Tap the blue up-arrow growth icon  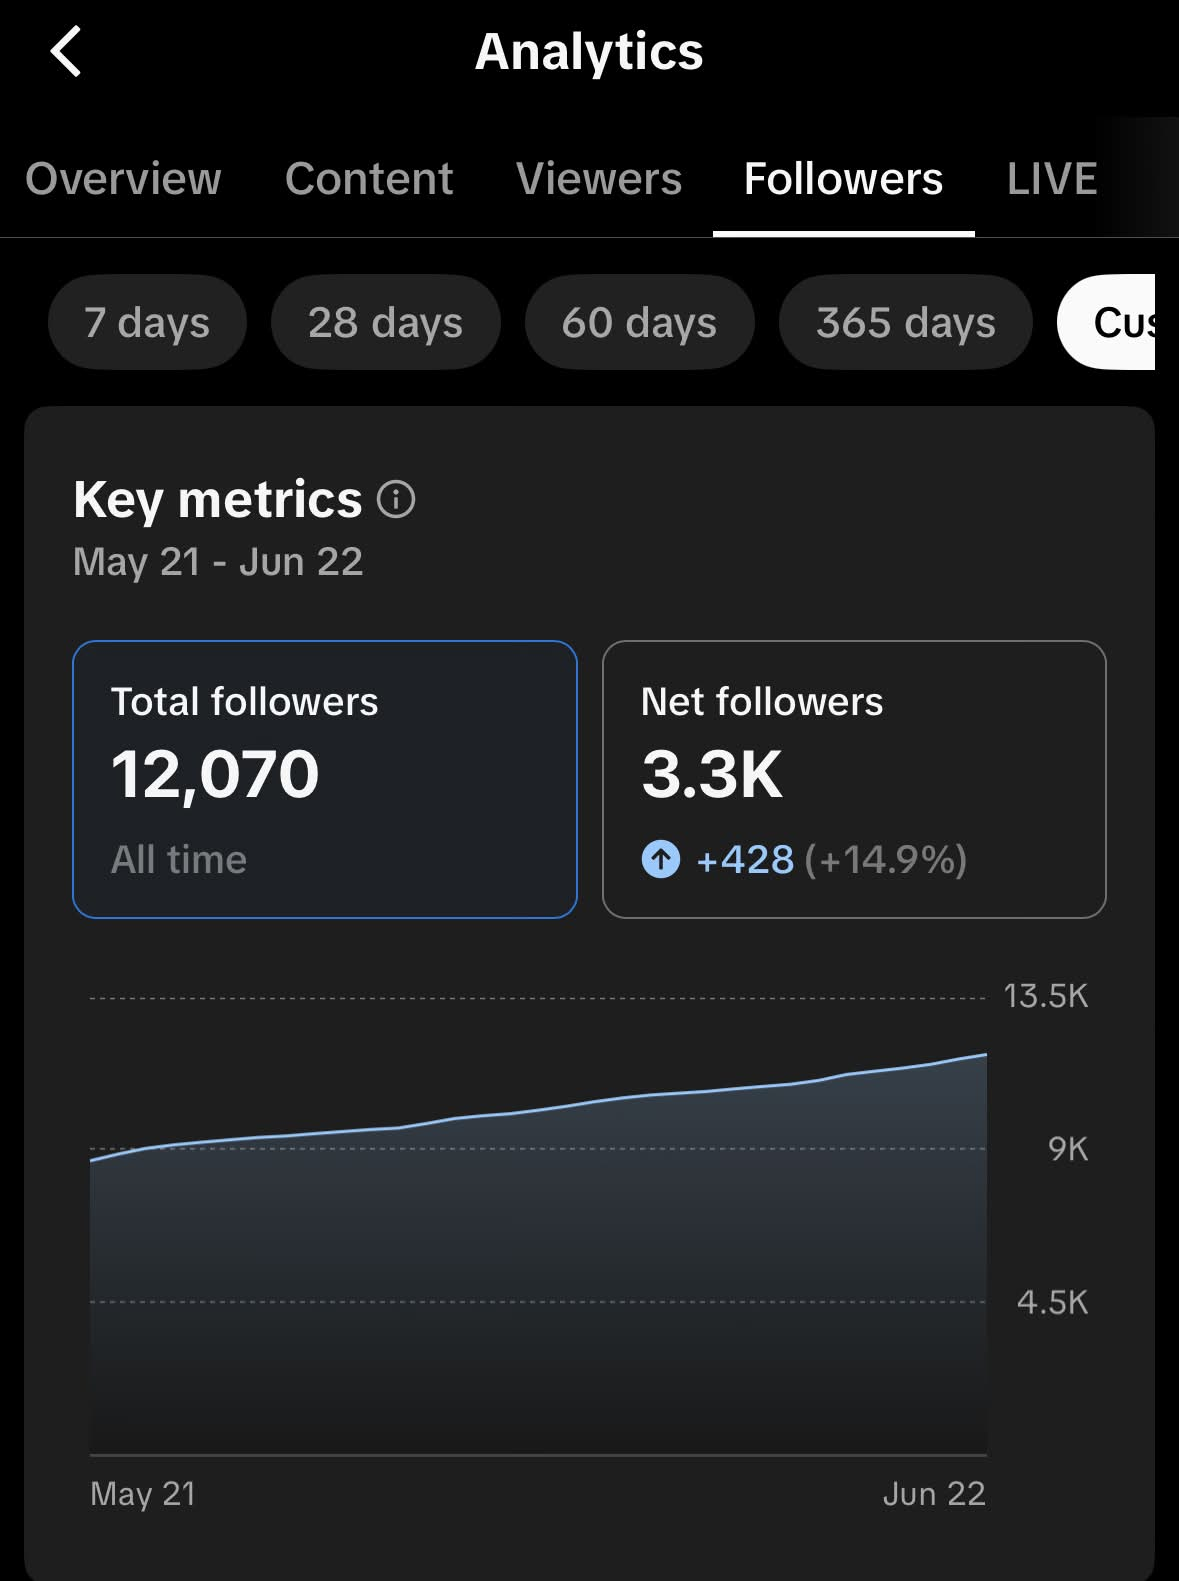[x=660, y=859]
